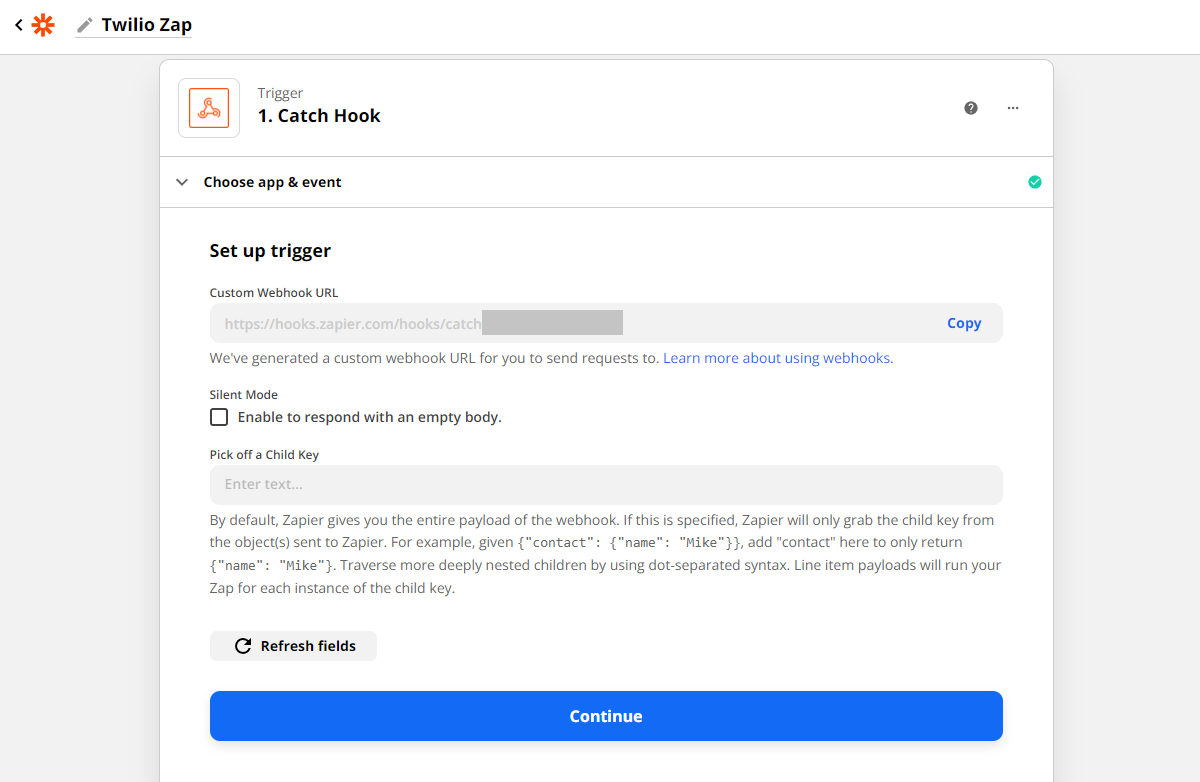Collapse section using chevron beside Choose app & event
Screen dimensions: 1200x782
click(182, 182)
